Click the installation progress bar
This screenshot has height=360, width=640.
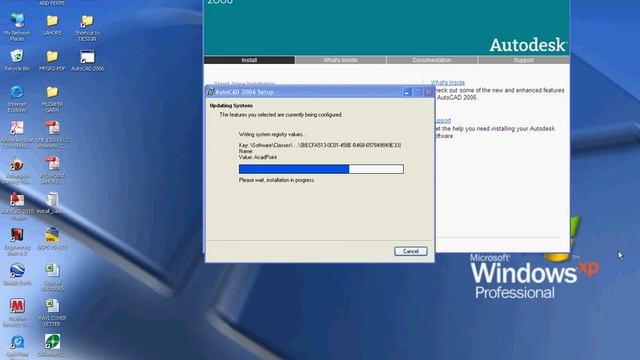pyautogui.click(x=321, y=169)
